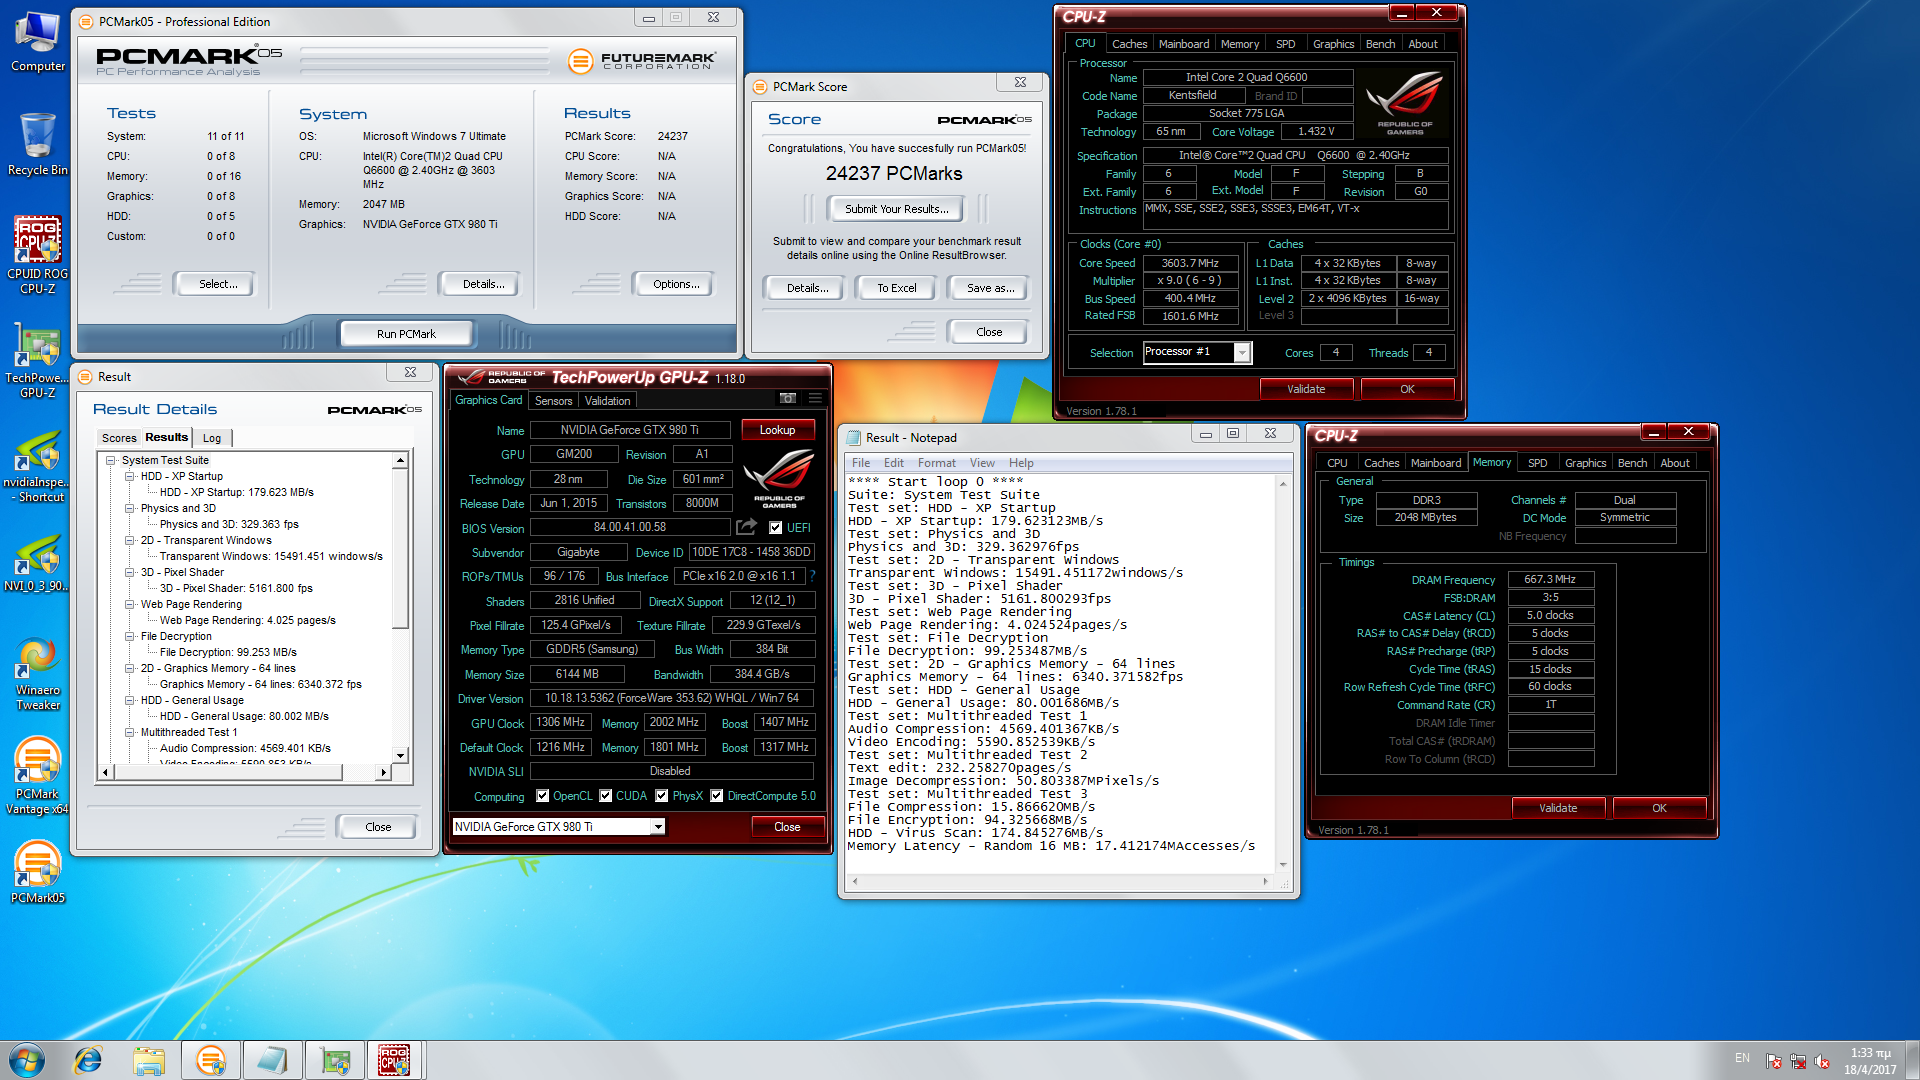Open the GPU selection dropdown in GPU-Z

[x=658, y=827]
